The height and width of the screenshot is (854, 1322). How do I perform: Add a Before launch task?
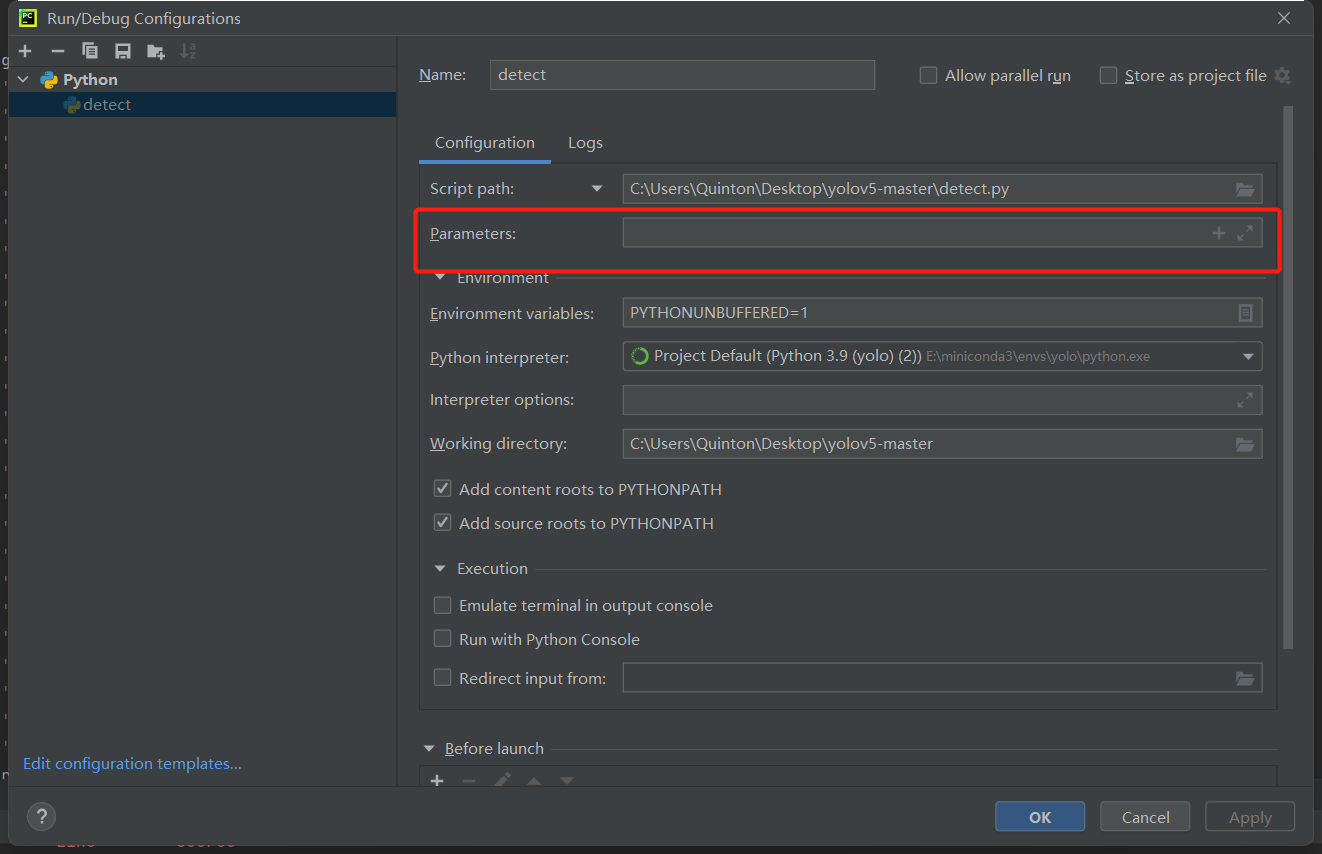coord(437,781)
